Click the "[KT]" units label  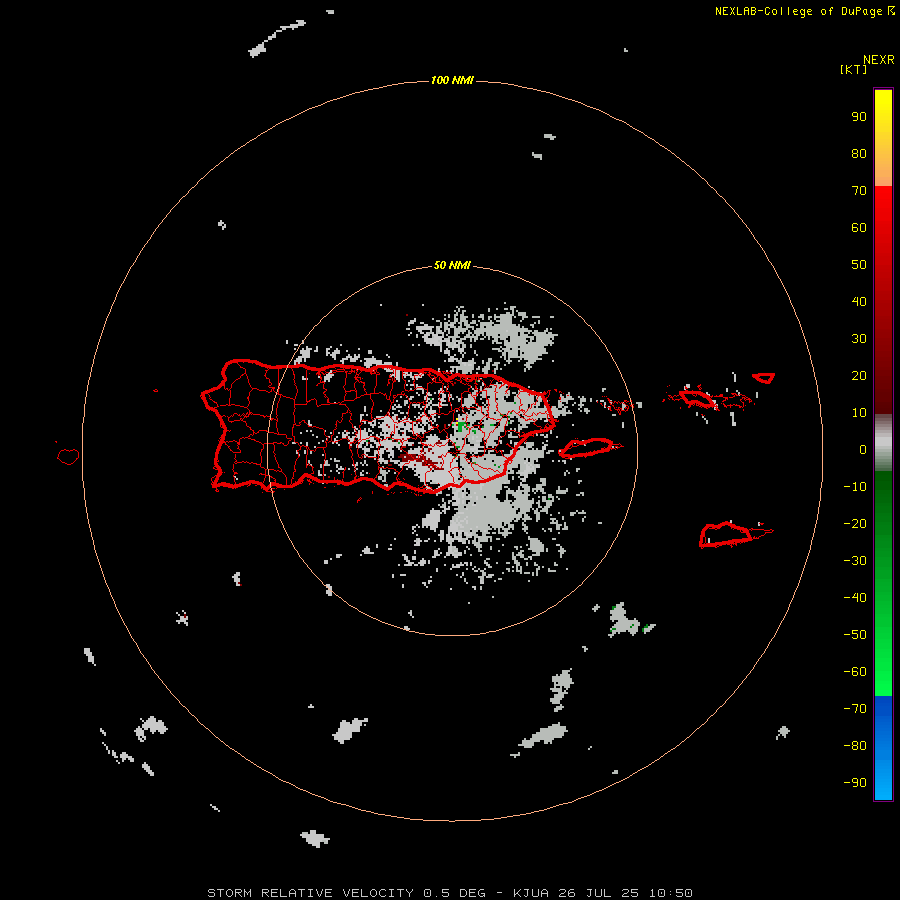coord(853,69)
